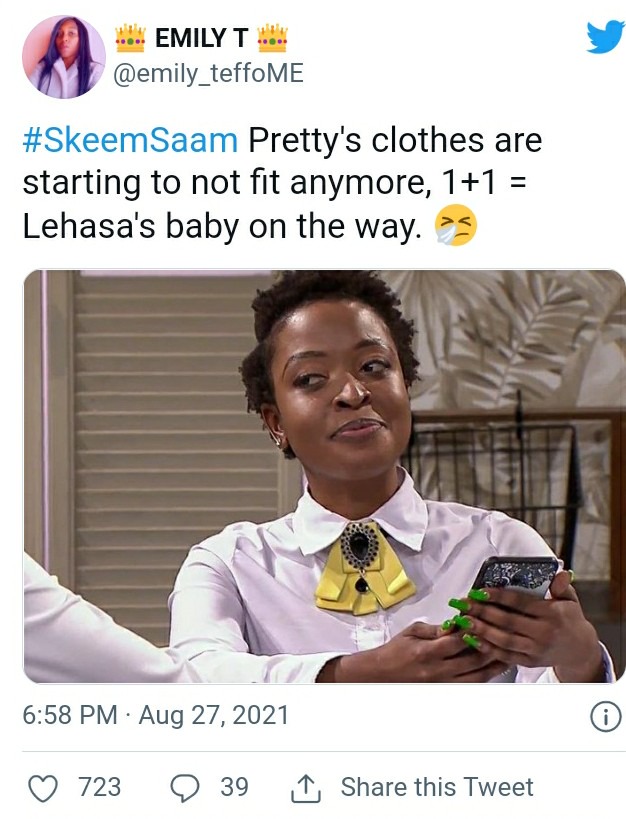Open replies via speech bubble icon
The height and width of the screenshot is (819, 626).
click(185, 788)
